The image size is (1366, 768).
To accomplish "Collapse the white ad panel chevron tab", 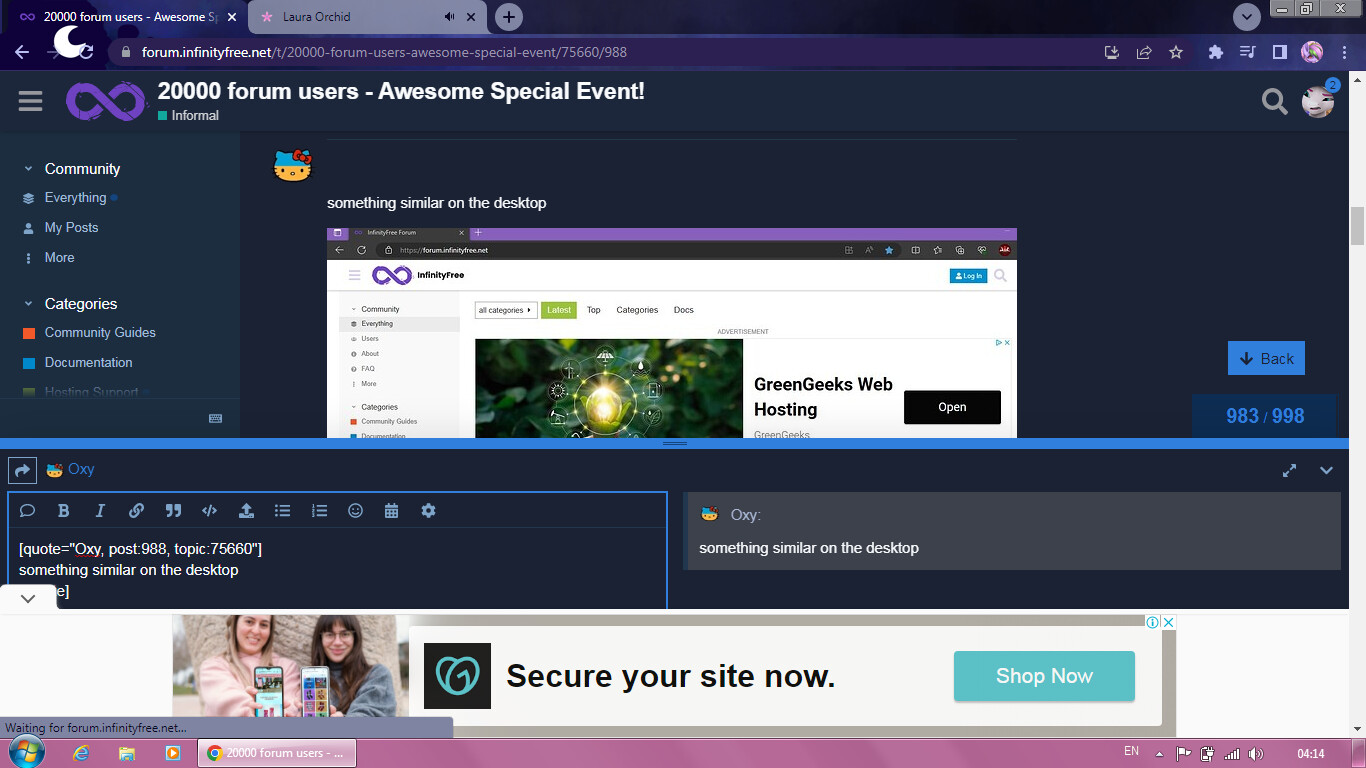I will click(x=28, y=598).
